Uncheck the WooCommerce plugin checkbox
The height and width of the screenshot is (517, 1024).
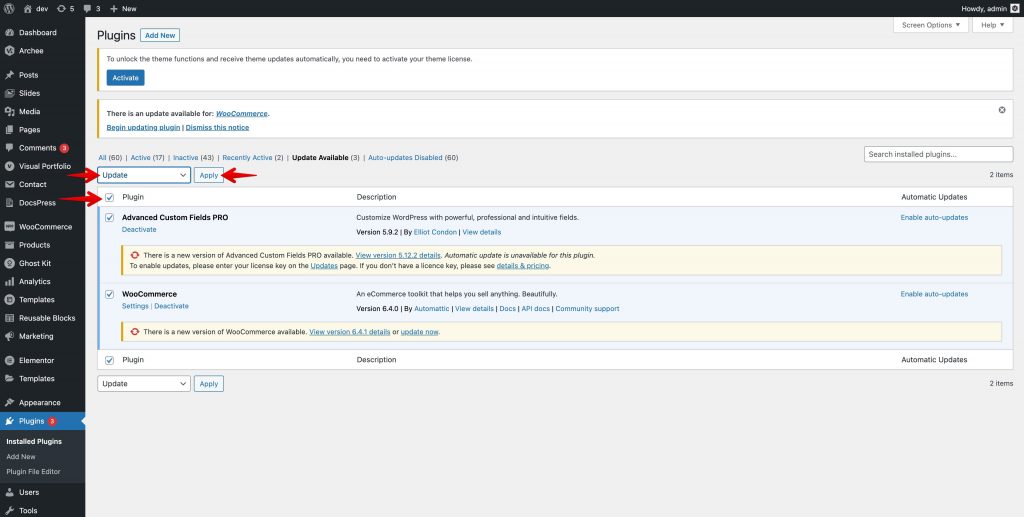click(x=110, y=294)
